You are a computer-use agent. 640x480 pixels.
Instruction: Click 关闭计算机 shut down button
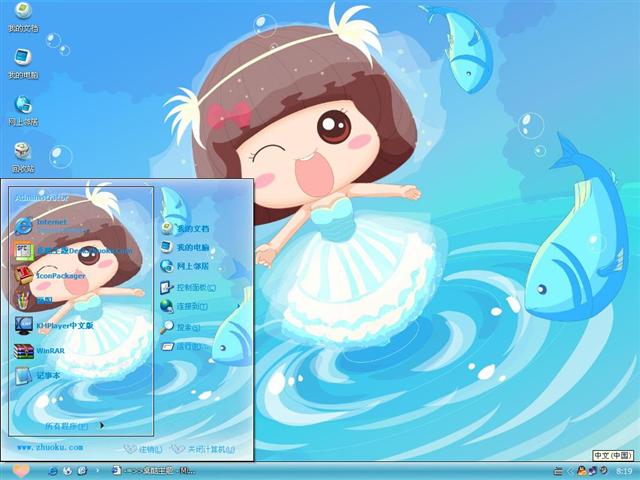(x=202, y=449)
